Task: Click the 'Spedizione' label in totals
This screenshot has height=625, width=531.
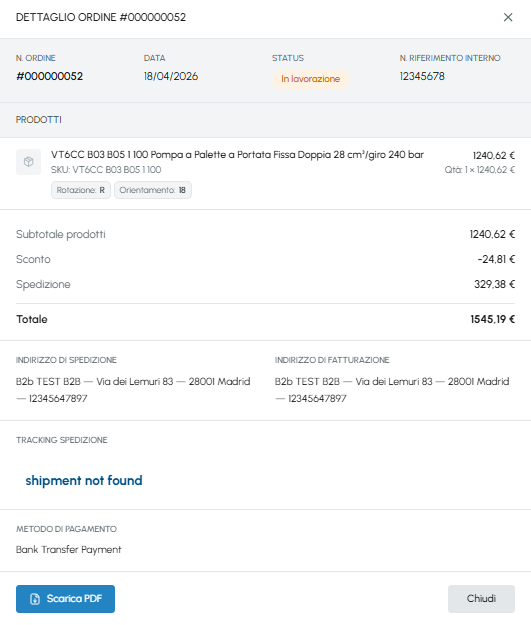Action: click(43, 285)
